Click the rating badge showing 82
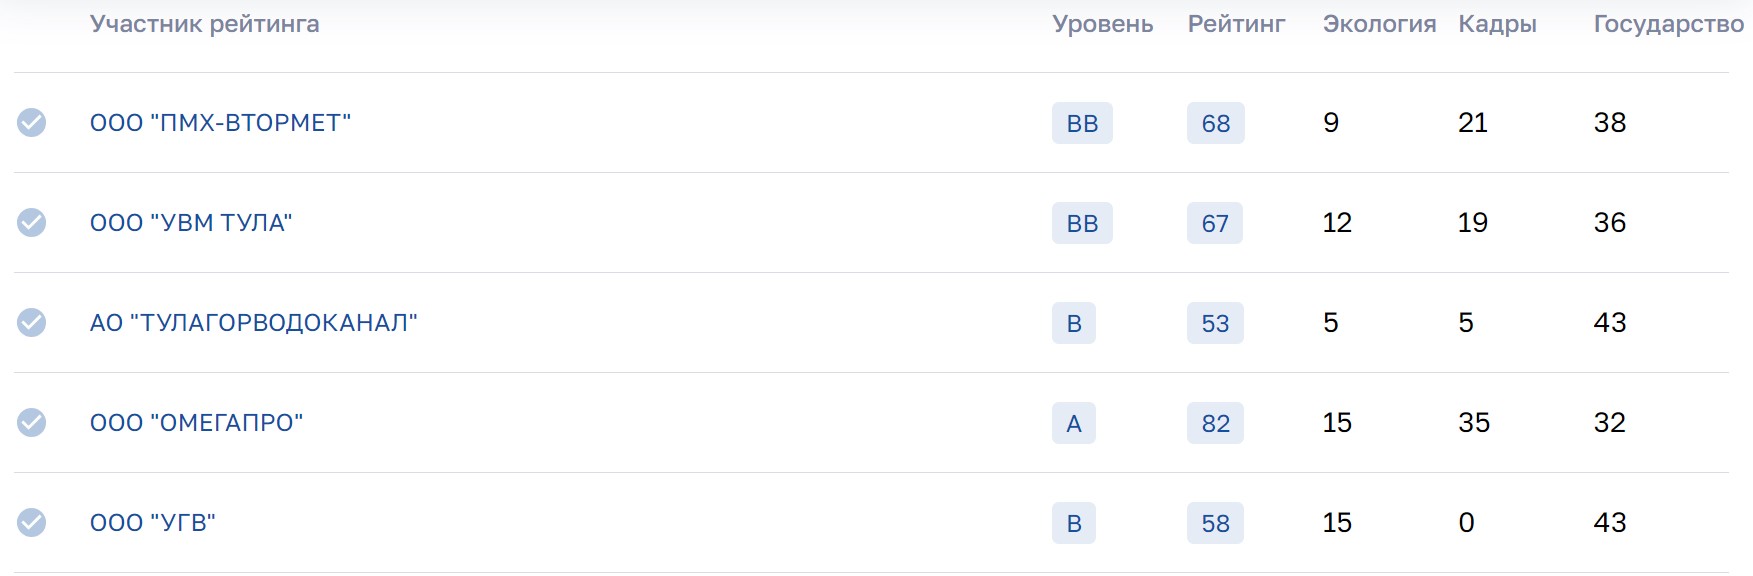Screen dimensions: 1753x576 pos(1215,423)
